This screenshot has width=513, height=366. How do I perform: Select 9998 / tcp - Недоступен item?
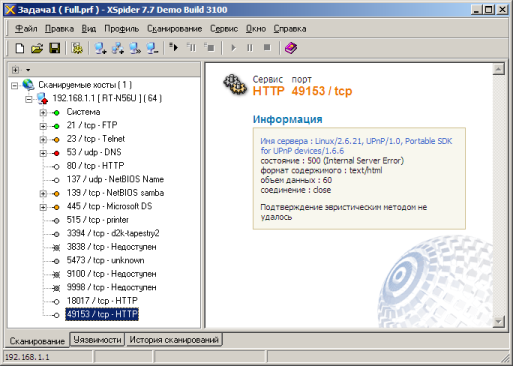tap(111, 287)
